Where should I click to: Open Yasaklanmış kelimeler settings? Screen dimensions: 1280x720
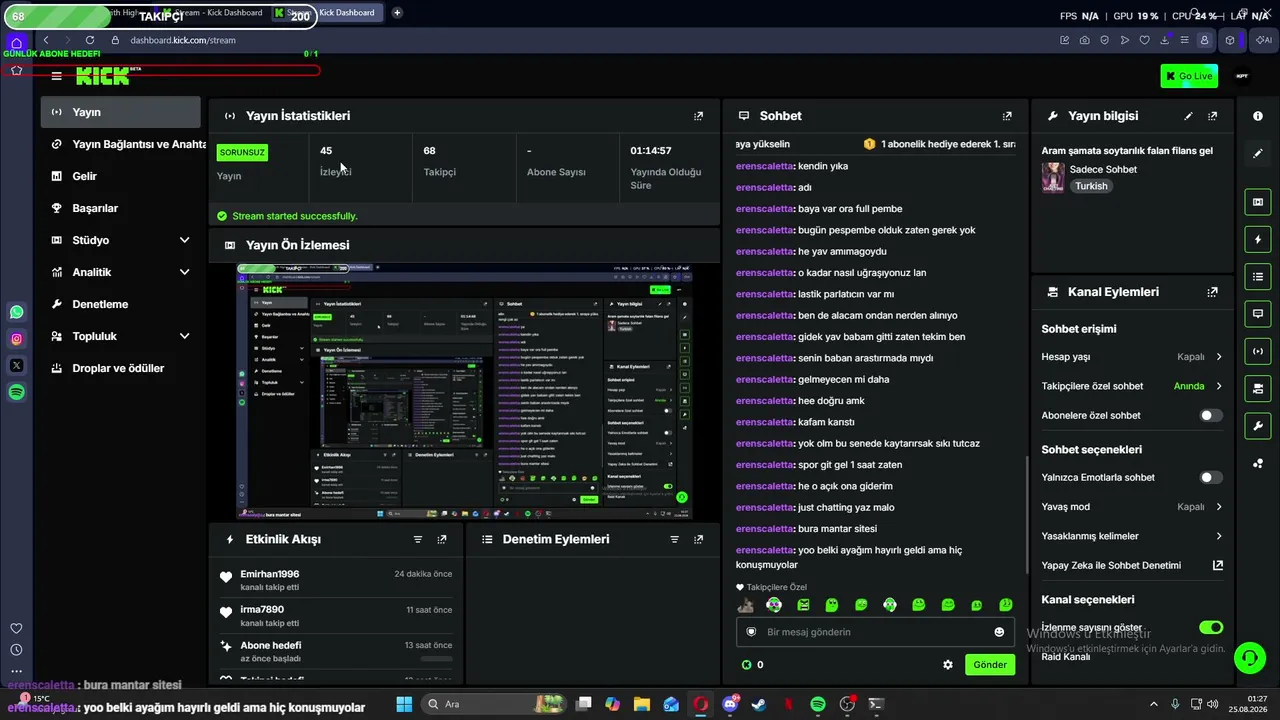pos(1132,536)
